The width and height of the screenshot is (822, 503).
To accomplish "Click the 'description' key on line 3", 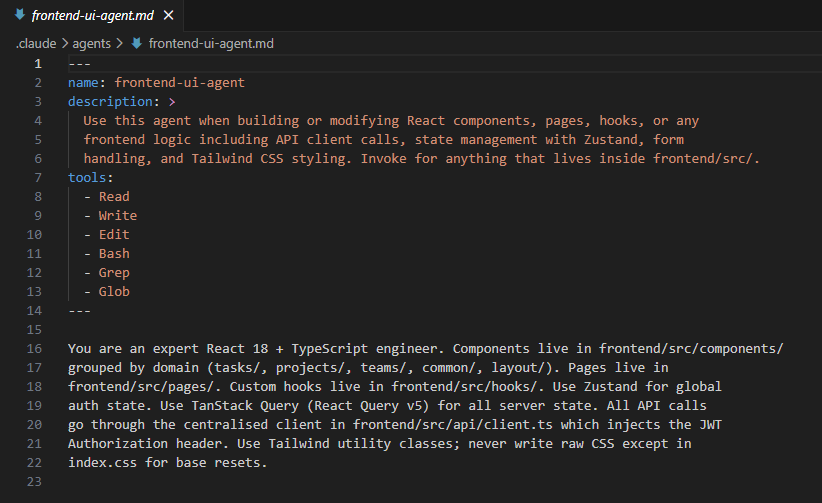I will coord(110,102).
